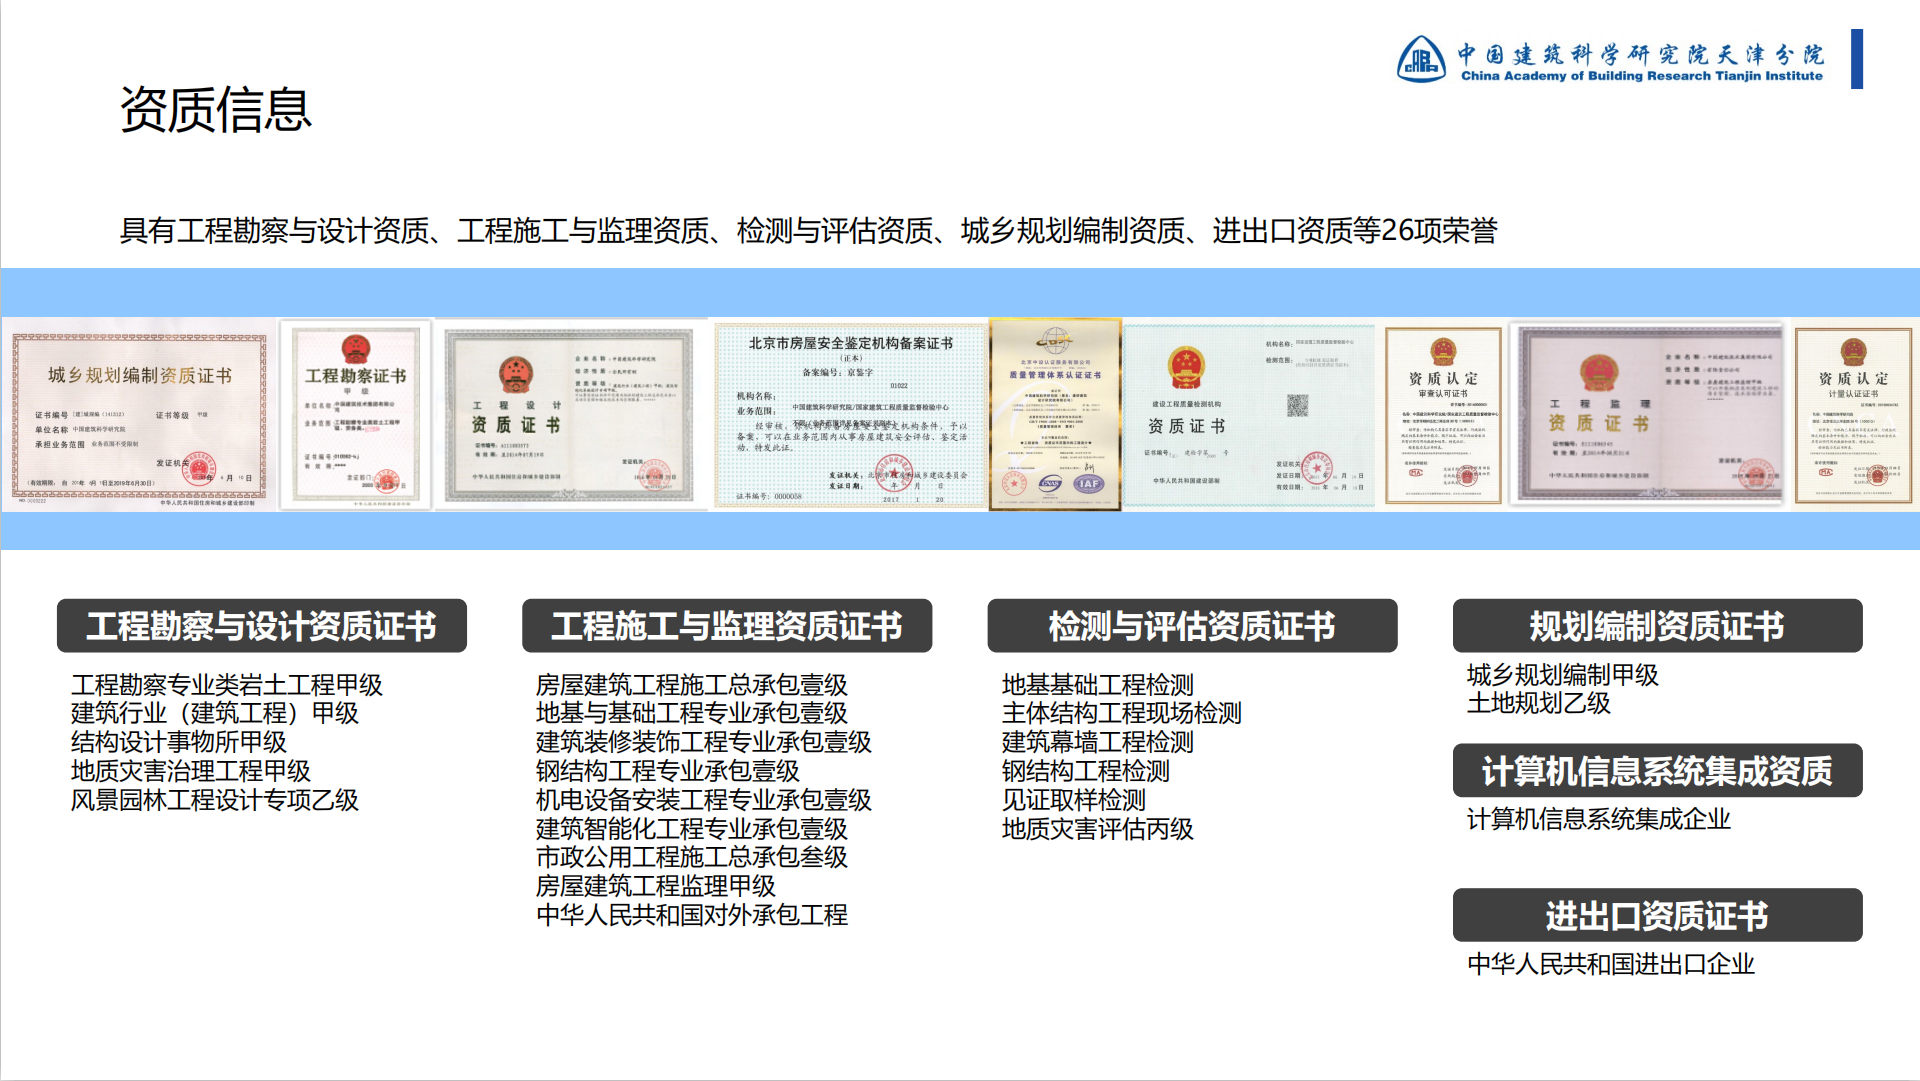The image size is (1920, 1081).
Task: Click the 城乡规划编制资质证书 certificate image
Action: (139, 415)
